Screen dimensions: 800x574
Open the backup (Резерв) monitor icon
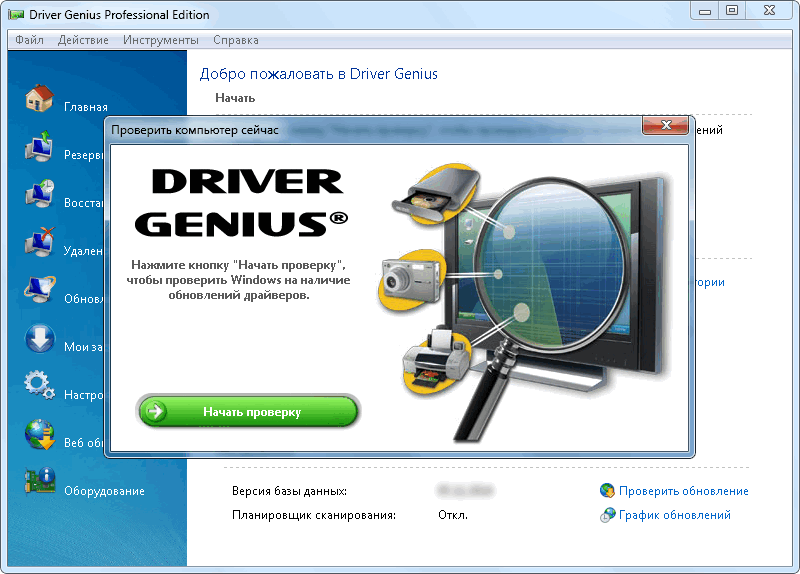pyautogui.click(x=40, y=146)
